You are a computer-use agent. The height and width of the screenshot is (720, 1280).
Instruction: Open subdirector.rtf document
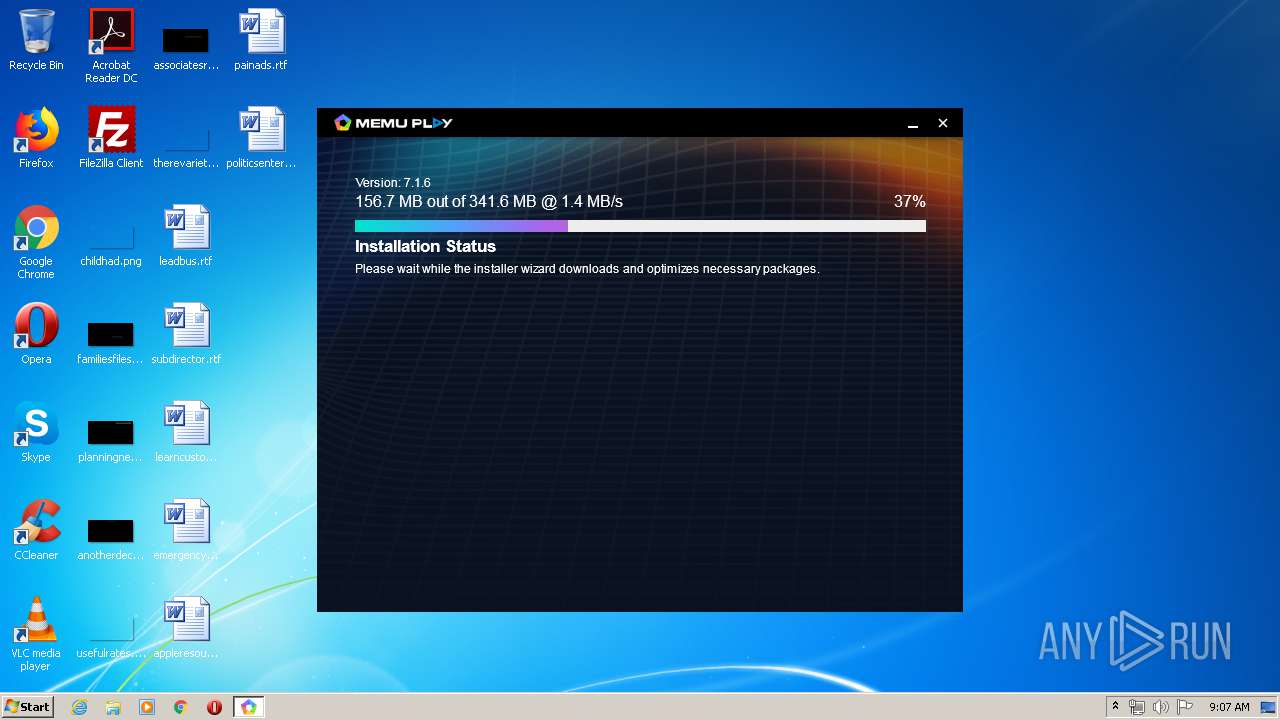186,334
